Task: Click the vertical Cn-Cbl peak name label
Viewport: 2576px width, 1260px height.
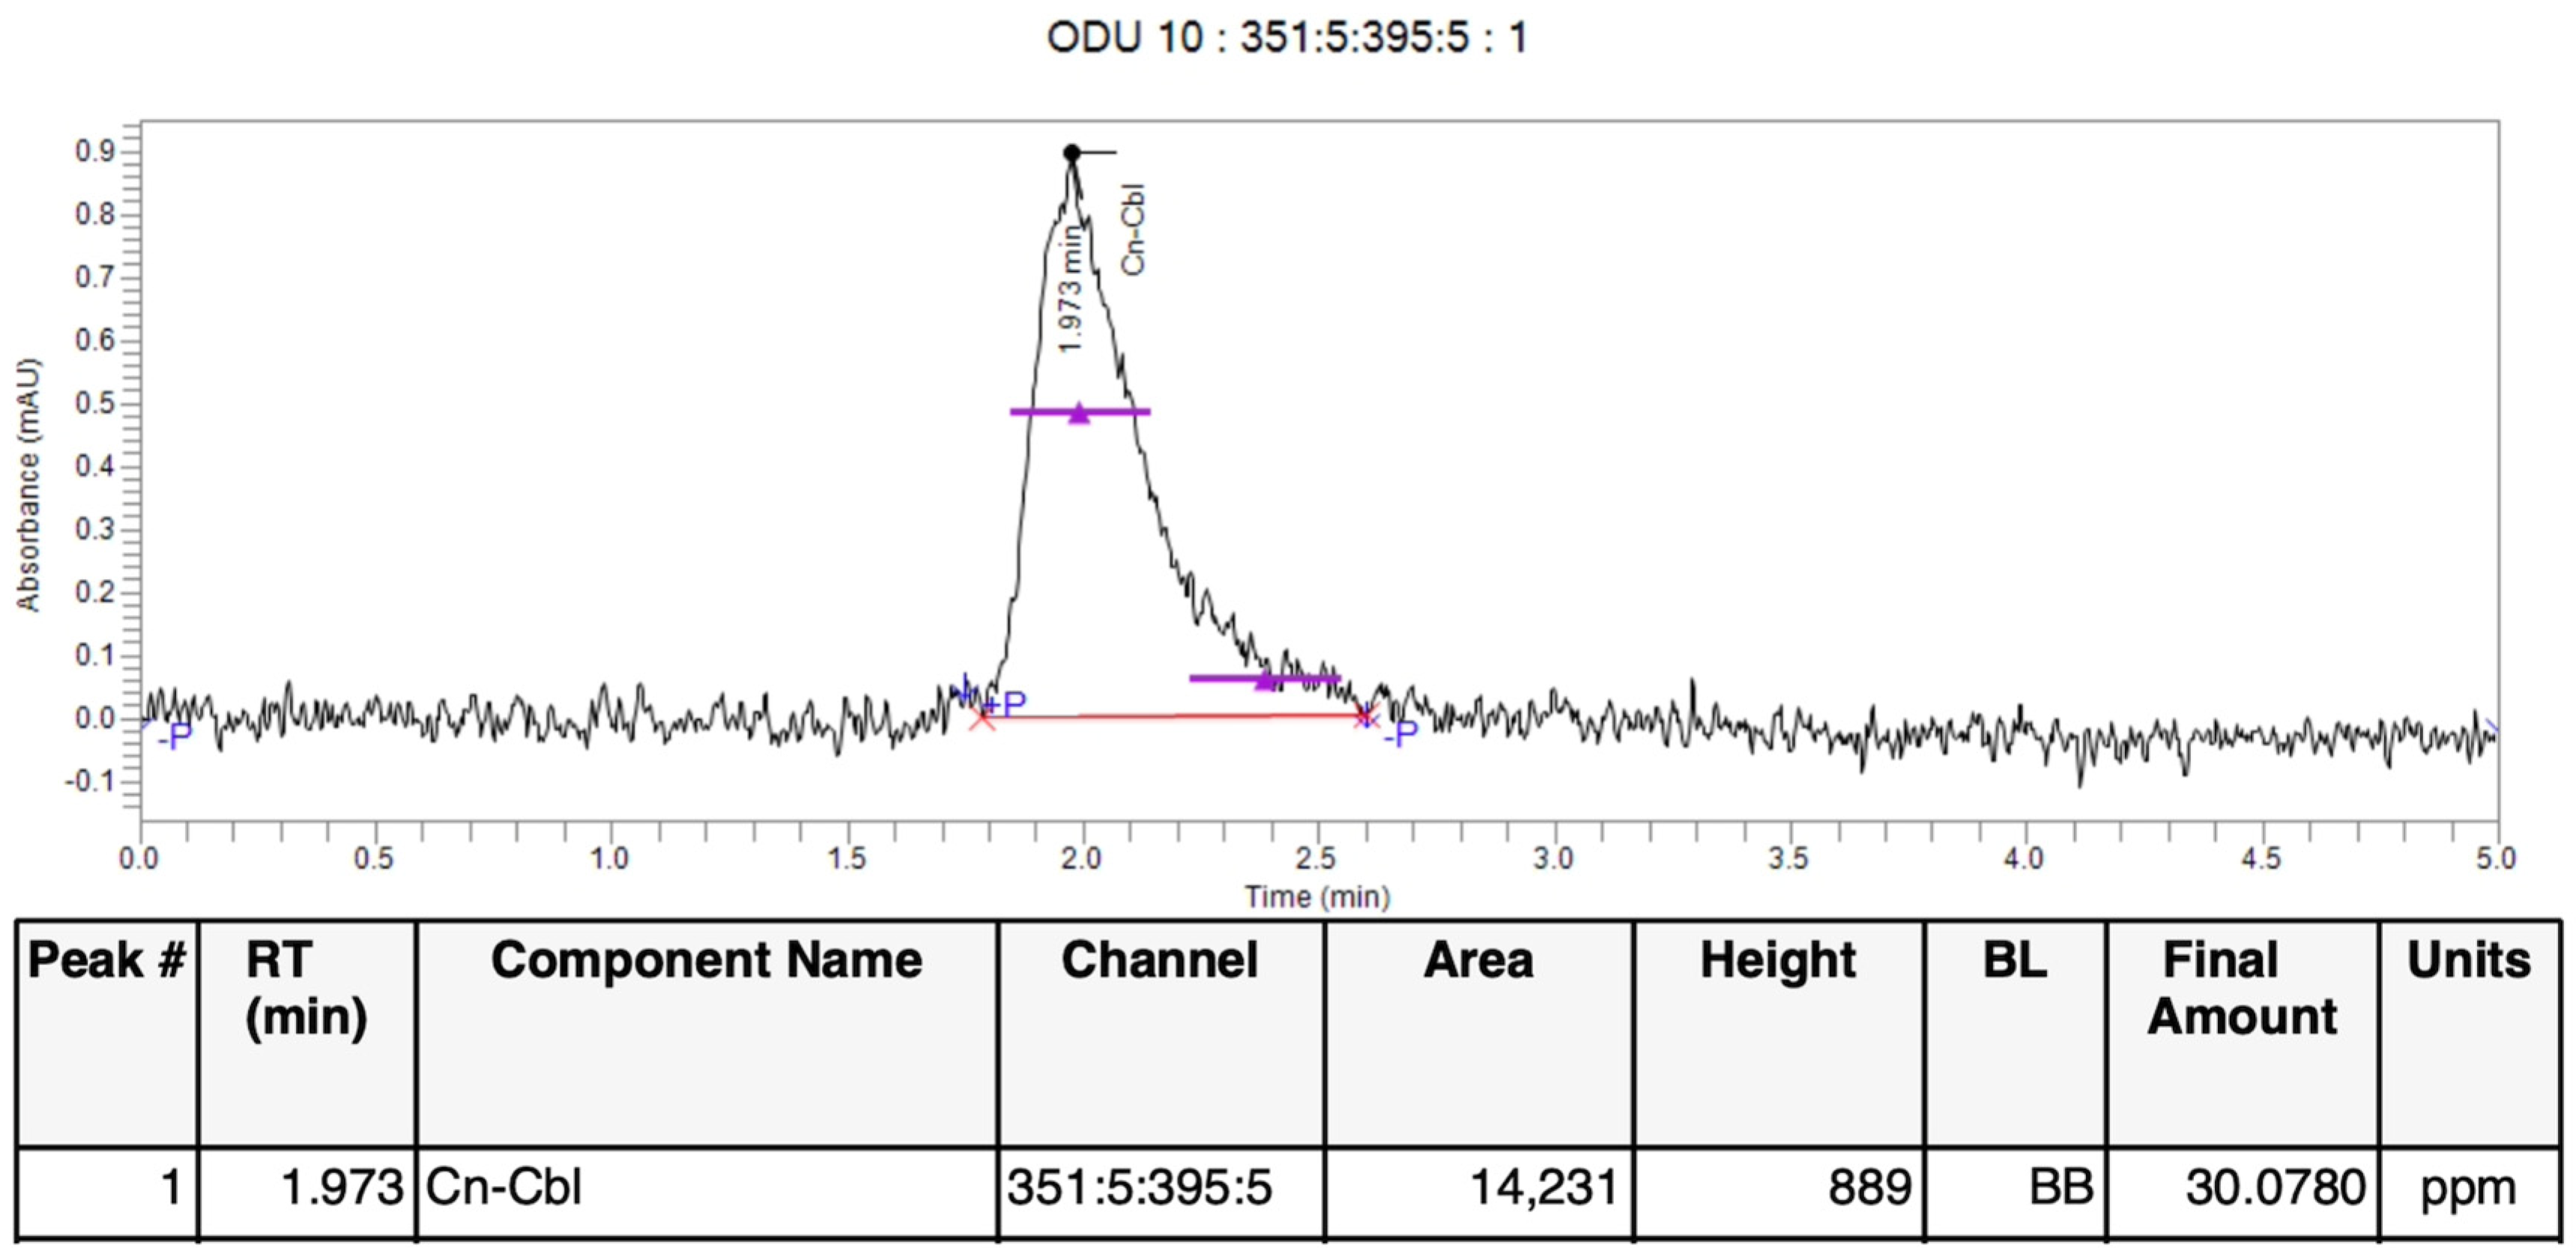Action: 1132,229
